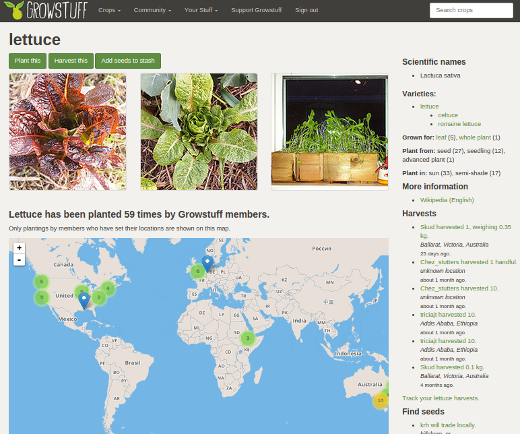Open the Your Stuff dropdown
The image size is (520, 434).
(201, 10)
